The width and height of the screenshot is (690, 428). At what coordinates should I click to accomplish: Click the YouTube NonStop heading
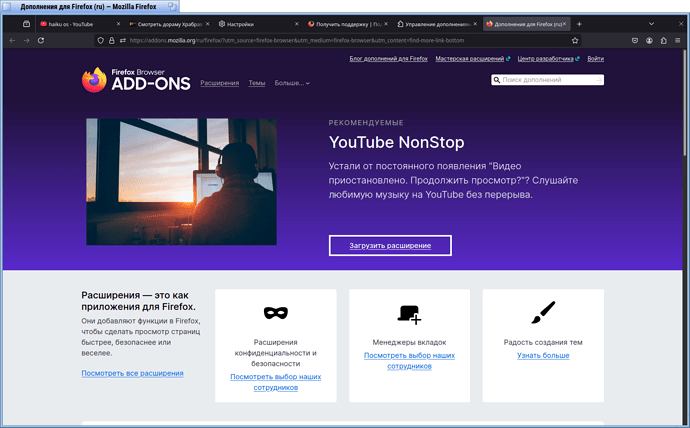point(396,142)
